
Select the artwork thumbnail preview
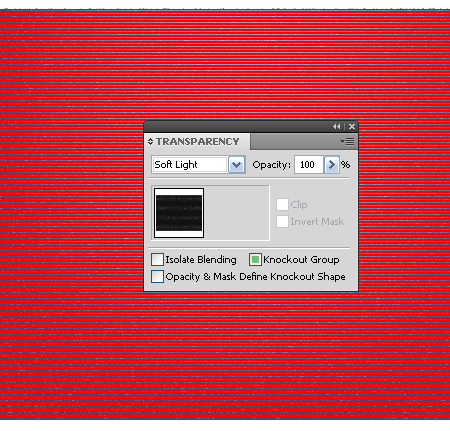(179, 213)
